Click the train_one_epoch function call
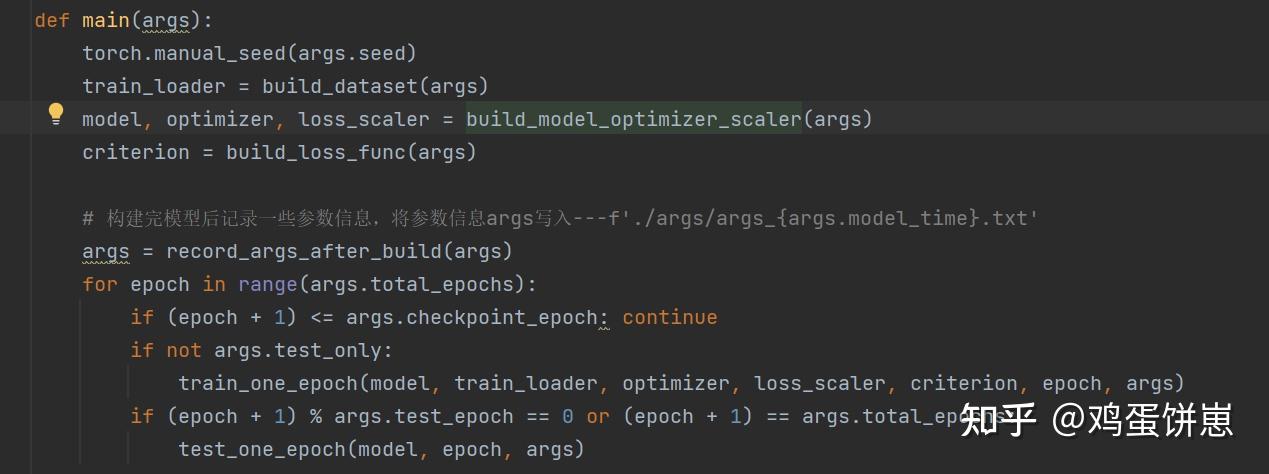This screenshot has height=474, width=1269. 267,383
